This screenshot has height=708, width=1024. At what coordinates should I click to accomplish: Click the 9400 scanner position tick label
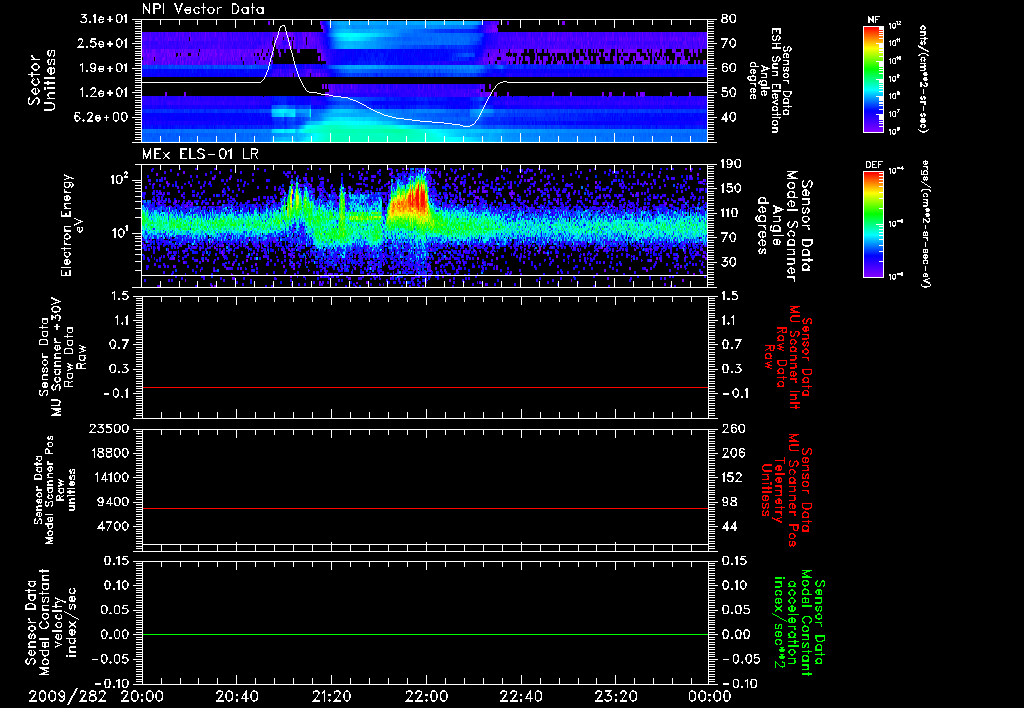[113, 502]
